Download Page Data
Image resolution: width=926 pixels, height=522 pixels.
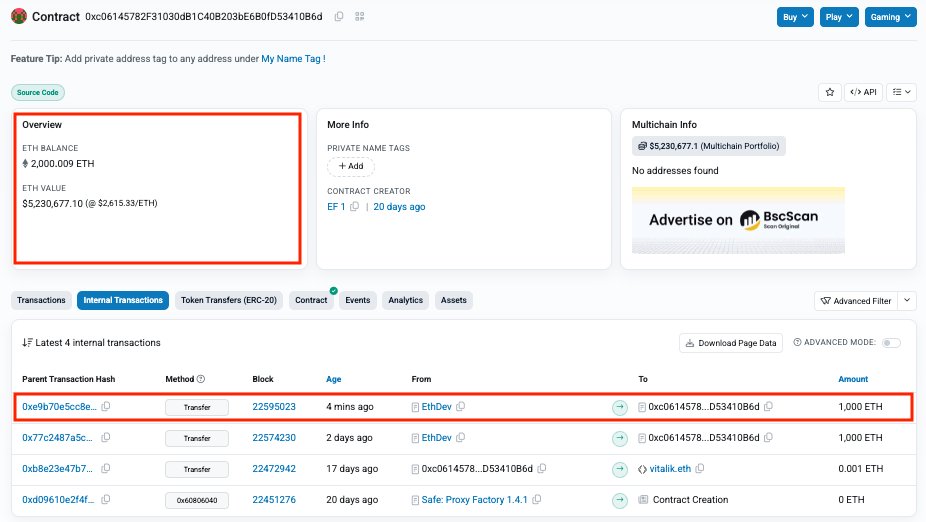[731, 343]
